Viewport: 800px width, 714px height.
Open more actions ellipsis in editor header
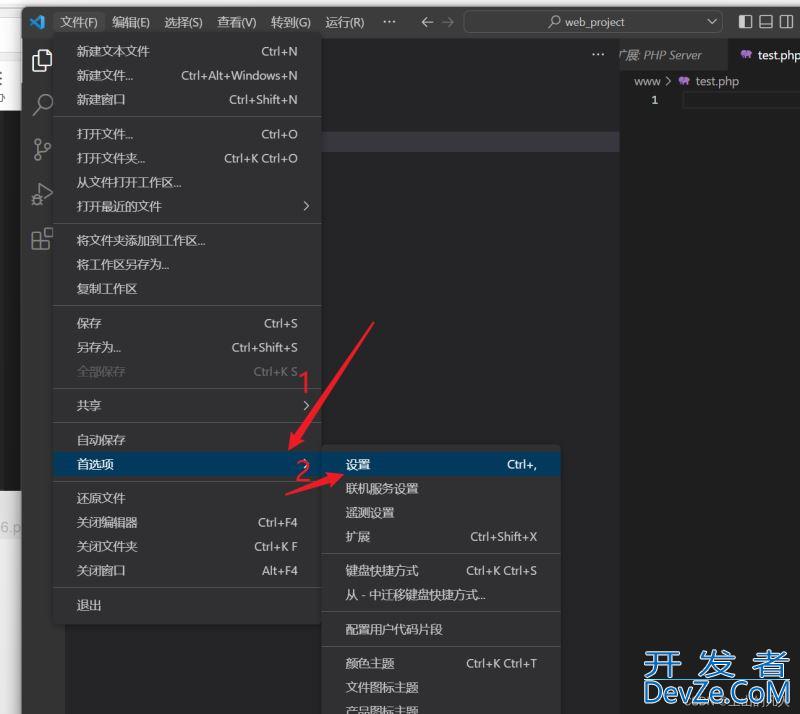(x=598, y=54)
